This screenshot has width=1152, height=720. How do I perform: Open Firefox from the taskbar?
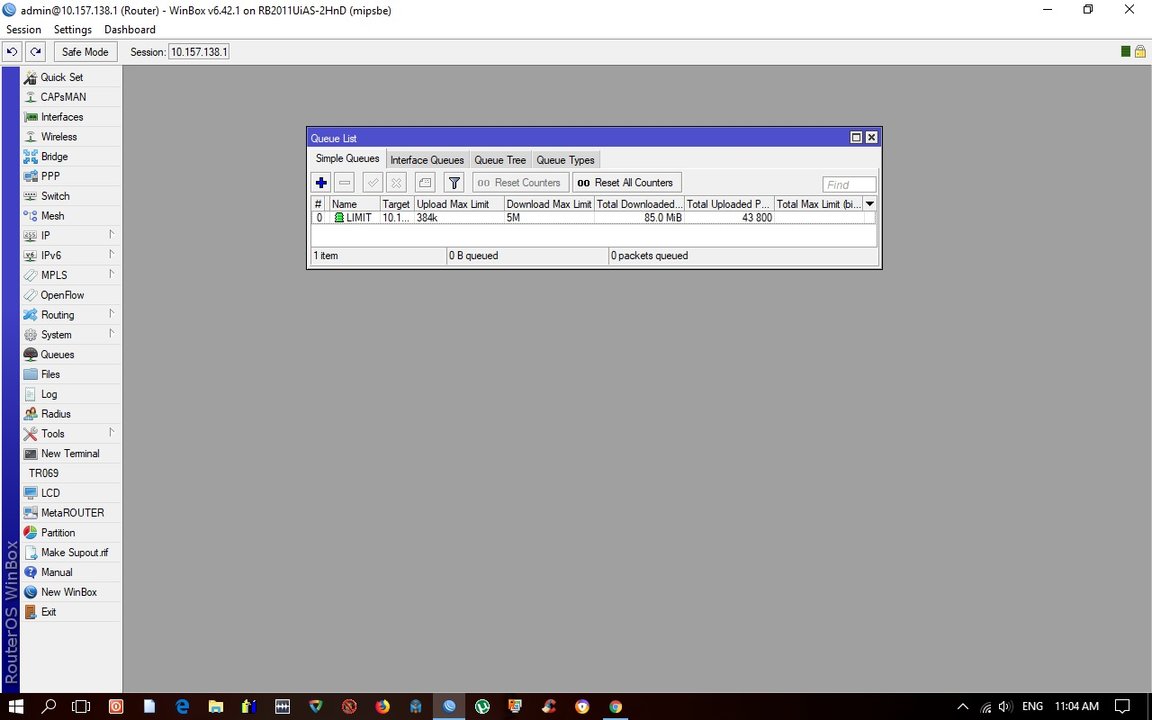[x=382, y=707]
